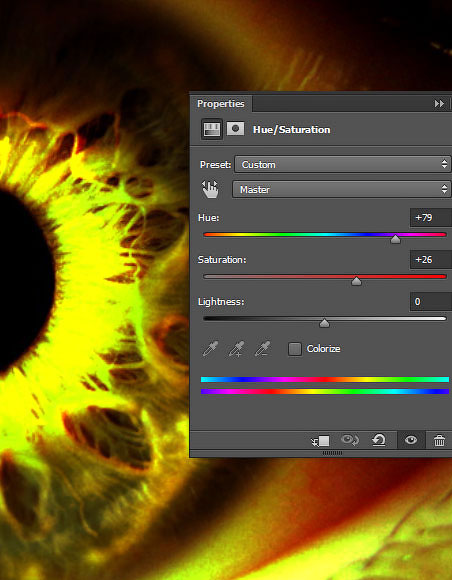Screen dimensions: 452x580
Task: Enable the Colorize checkbox
Action: point(294,349)
